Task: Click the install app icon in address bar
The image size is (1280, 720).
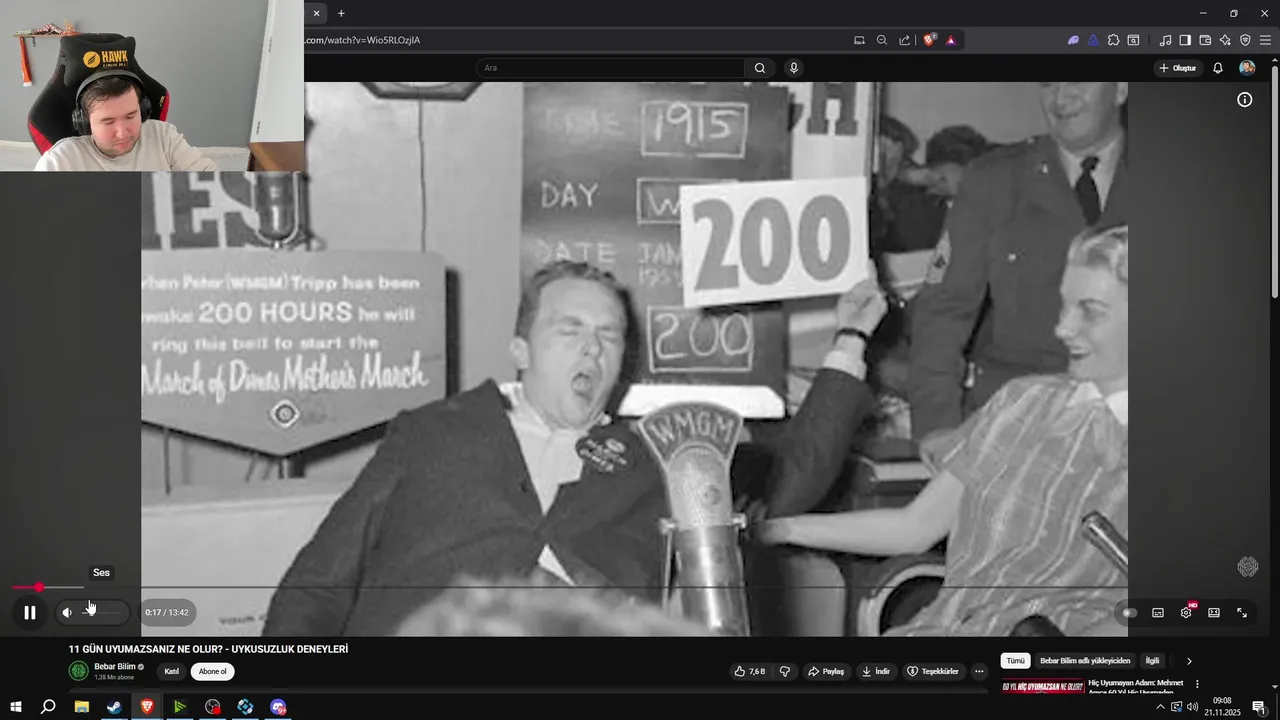Action: click(859, 40)
